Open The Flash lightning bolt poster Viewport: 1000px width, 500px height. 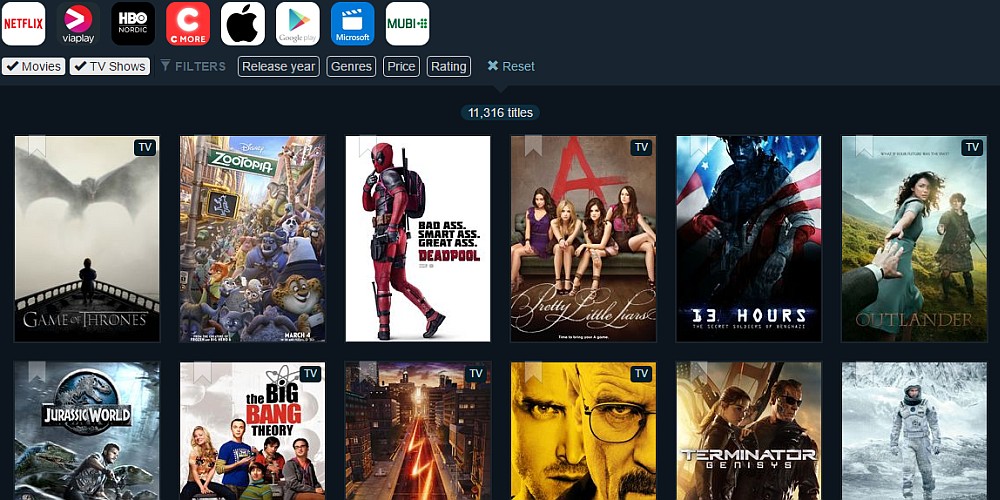tap(418, 431)
